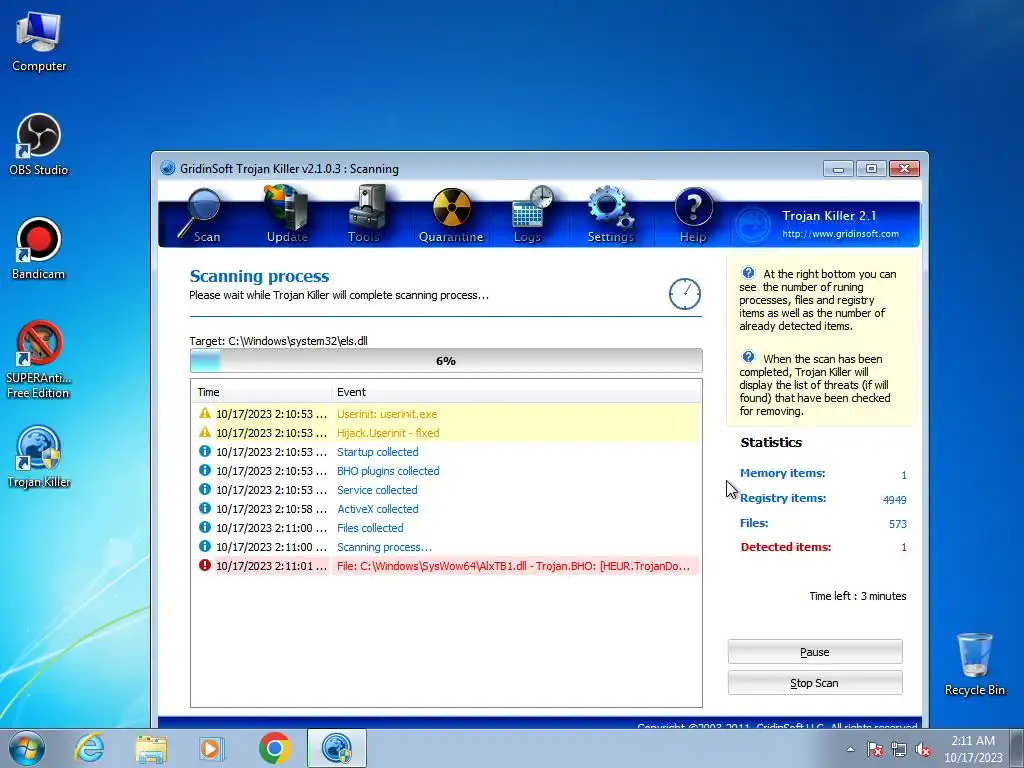Viewport: 1024px width, 768px height.
Task: Click the Pause button
Action: 815,652
